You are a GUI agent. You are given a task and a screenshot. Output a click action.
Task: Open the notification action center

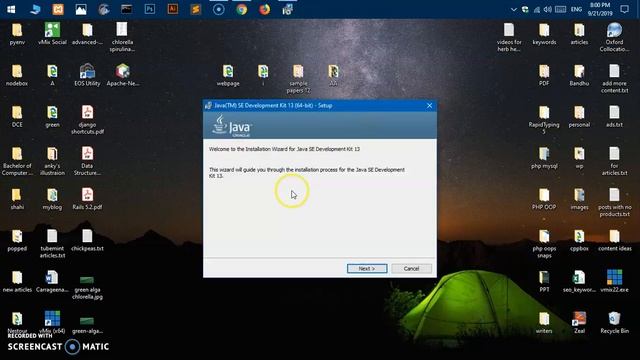tap(624, 9)
